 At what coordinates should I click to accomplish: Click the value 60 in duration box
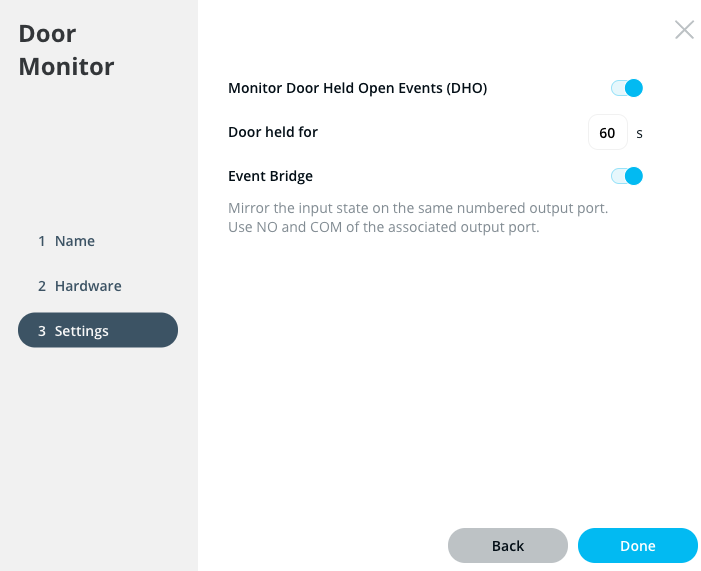coord(607,132)
